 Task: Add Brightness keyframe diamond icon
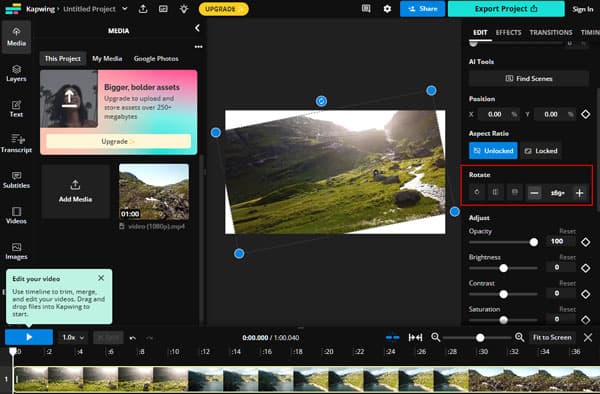click(x=585, y=268)
